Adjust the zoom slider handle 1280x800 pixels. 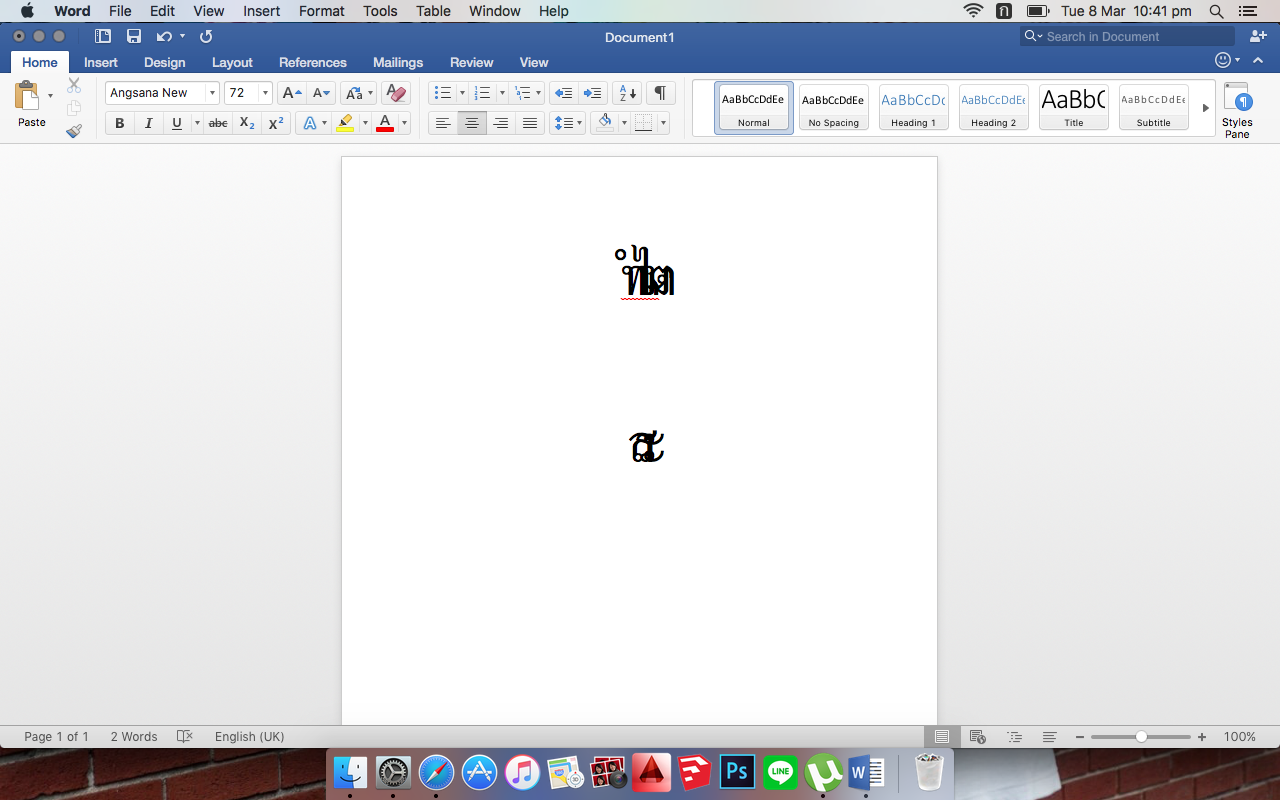(x=1141, y=737)
